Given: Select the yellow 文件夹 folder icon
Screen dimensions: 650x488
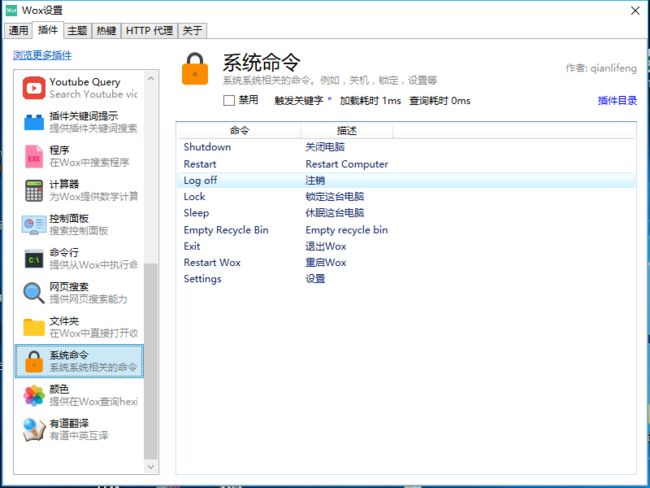Looking at the screenshot, I should pyautogui.click(x=34, y=327).
